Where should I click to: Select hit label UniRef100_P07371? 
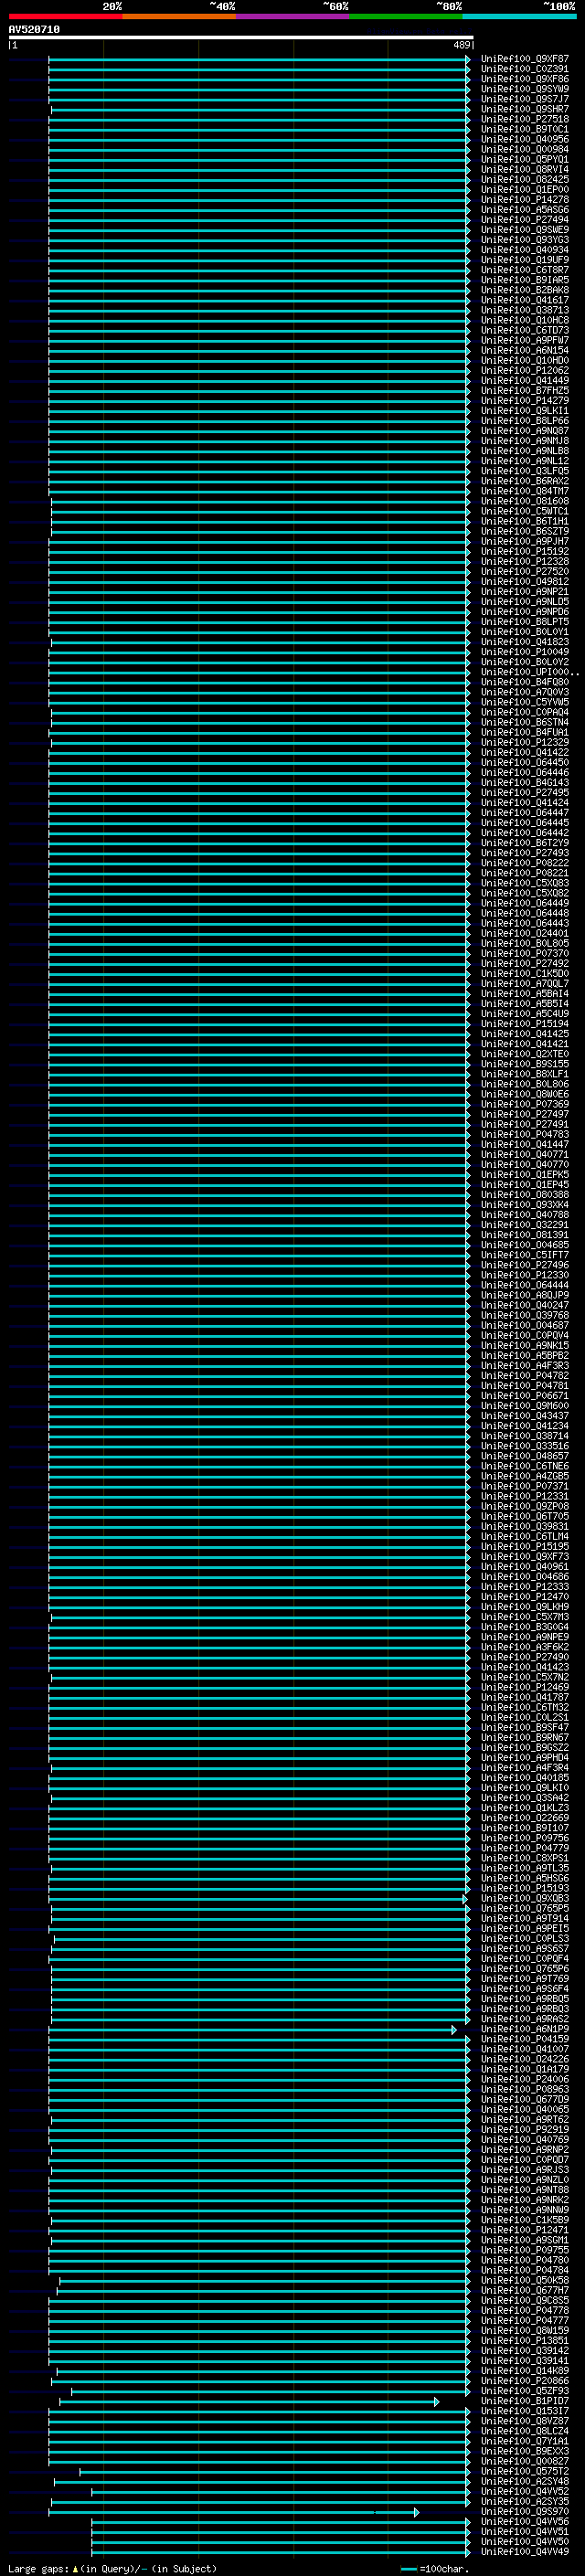(x=525, y=1486)
